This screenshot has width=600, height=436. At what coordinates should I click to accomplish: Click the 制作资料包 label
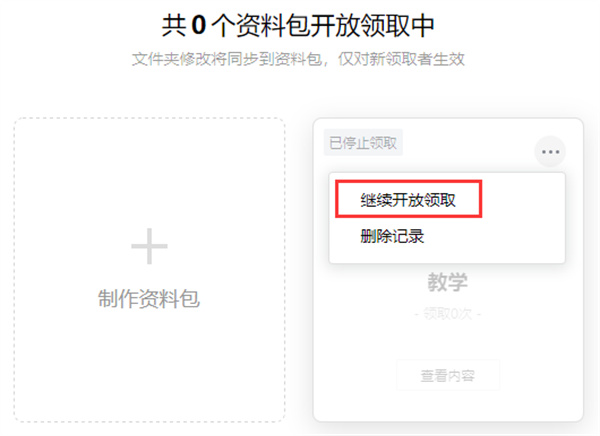[149, 299]
